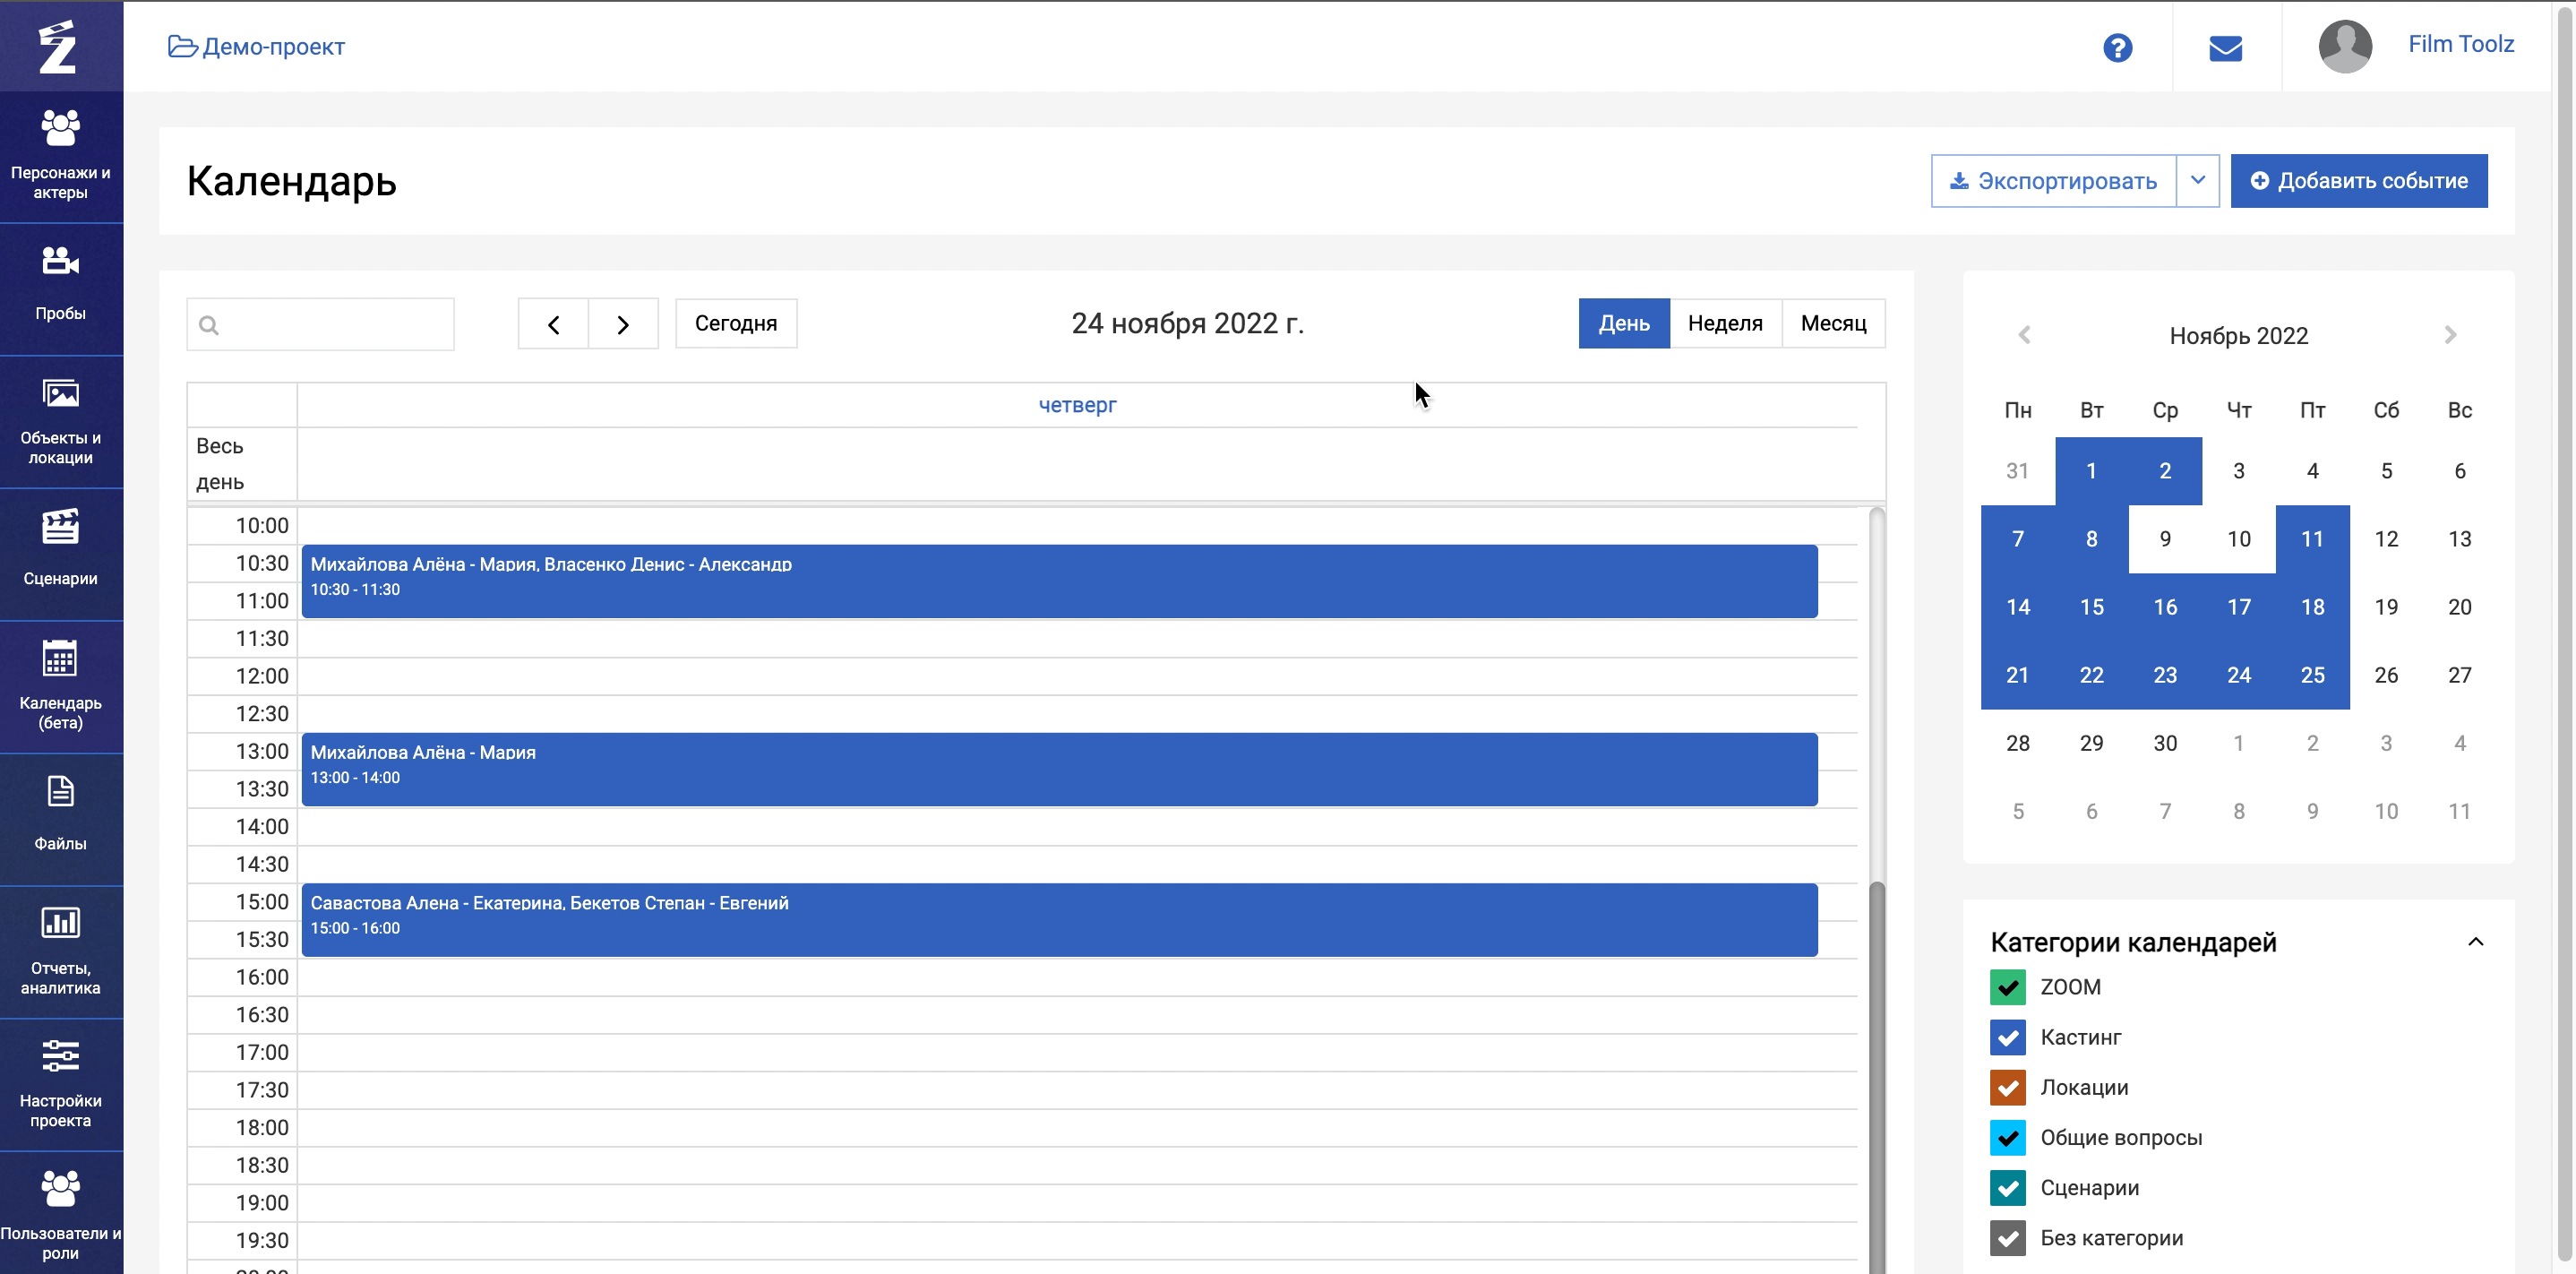The height and width of the screenshot is (1274, 2576).
Task: Go to previous day arrow
Action: click(x=553, y=324)
